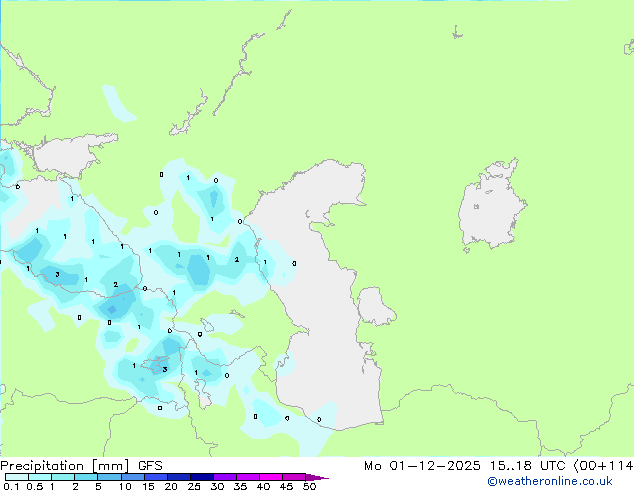
Task: Click the 0.1–0.5 mm legend color swatch
Action: pos(17,477)
